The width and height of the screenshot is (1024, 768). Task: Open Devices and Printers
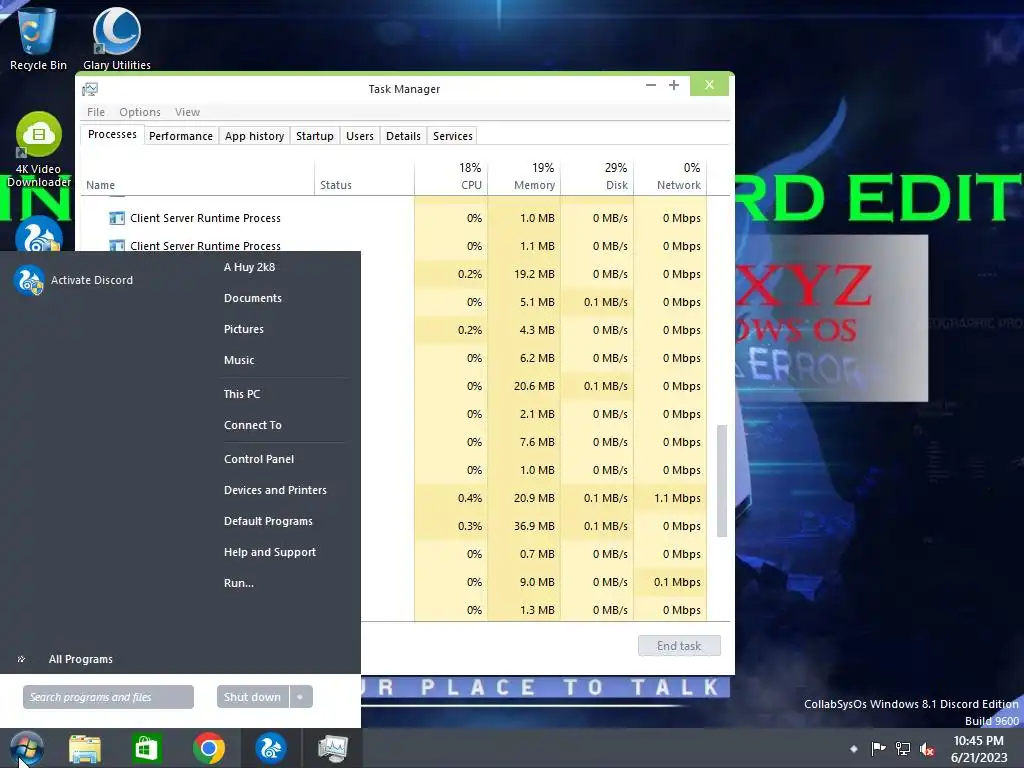tap(275, 490)
